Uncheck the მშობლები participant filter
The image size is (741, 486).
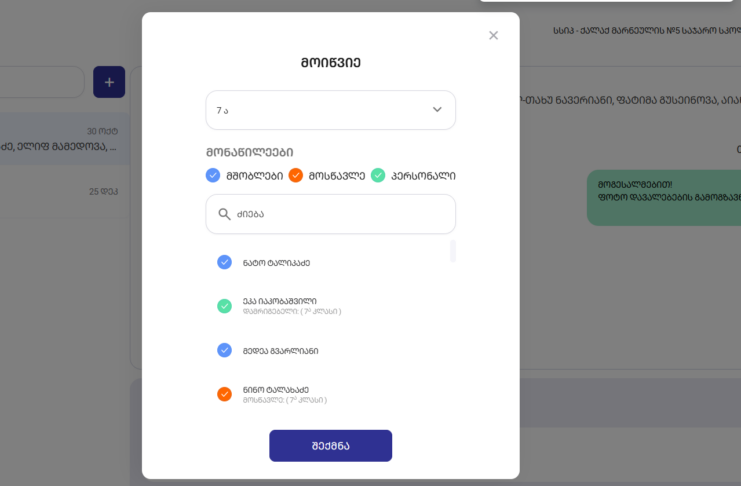(x=213, y=175)
